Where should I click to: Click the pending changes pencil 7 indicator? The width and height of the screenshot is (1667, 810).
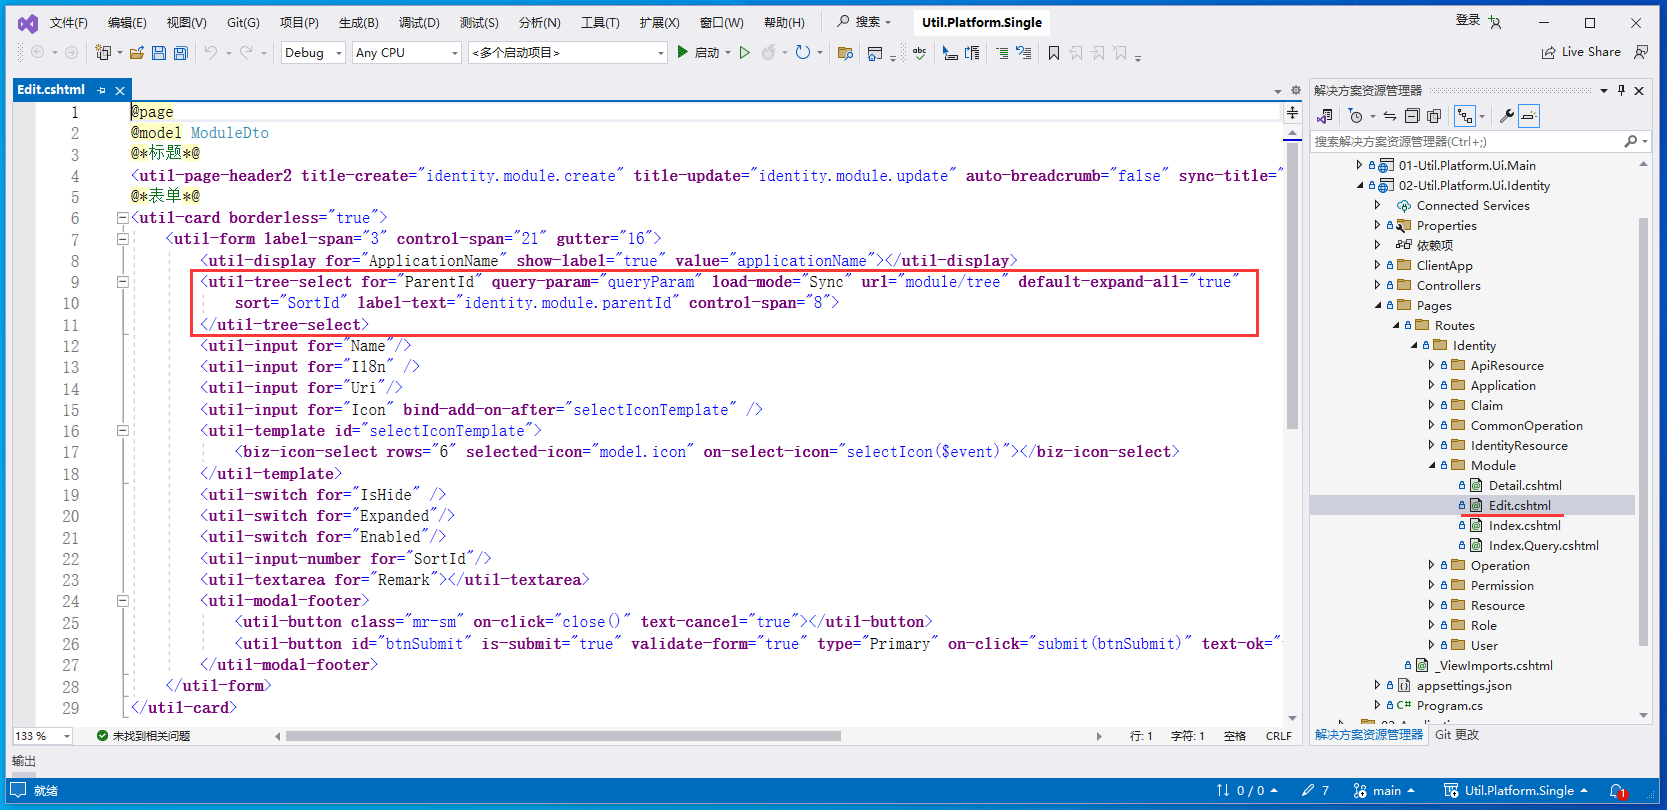[1315, 791]
